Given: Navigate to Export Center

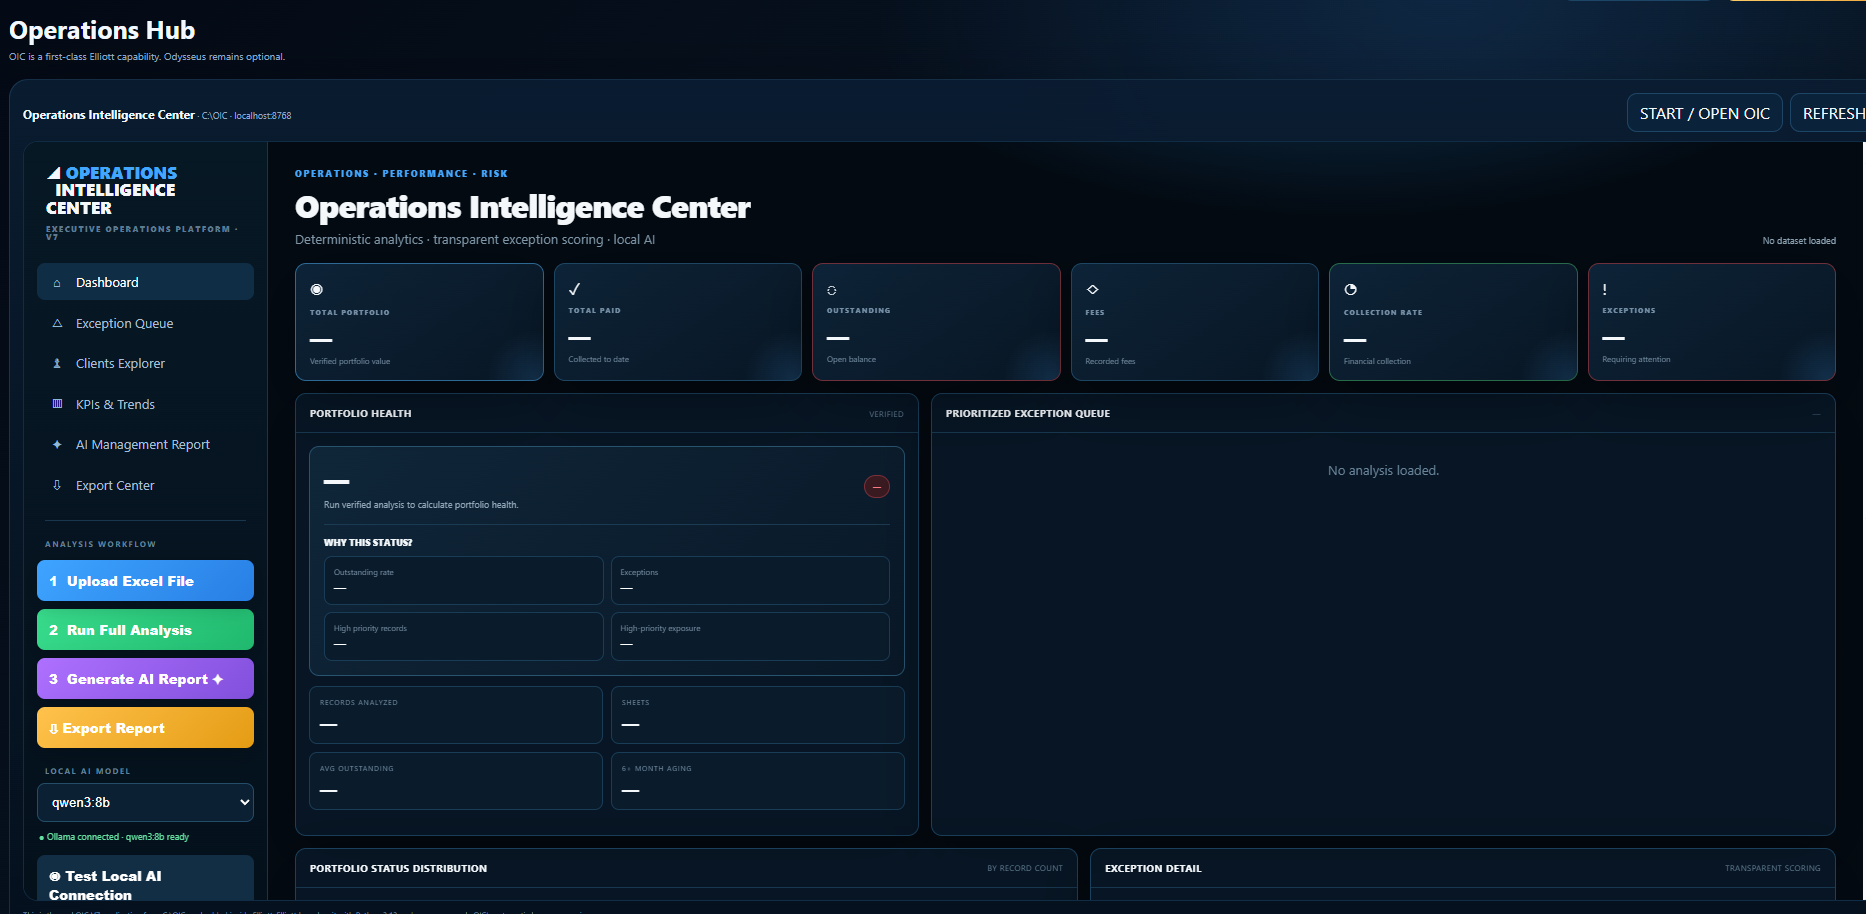Looking at the screenshot, I should tap(145, 485).
